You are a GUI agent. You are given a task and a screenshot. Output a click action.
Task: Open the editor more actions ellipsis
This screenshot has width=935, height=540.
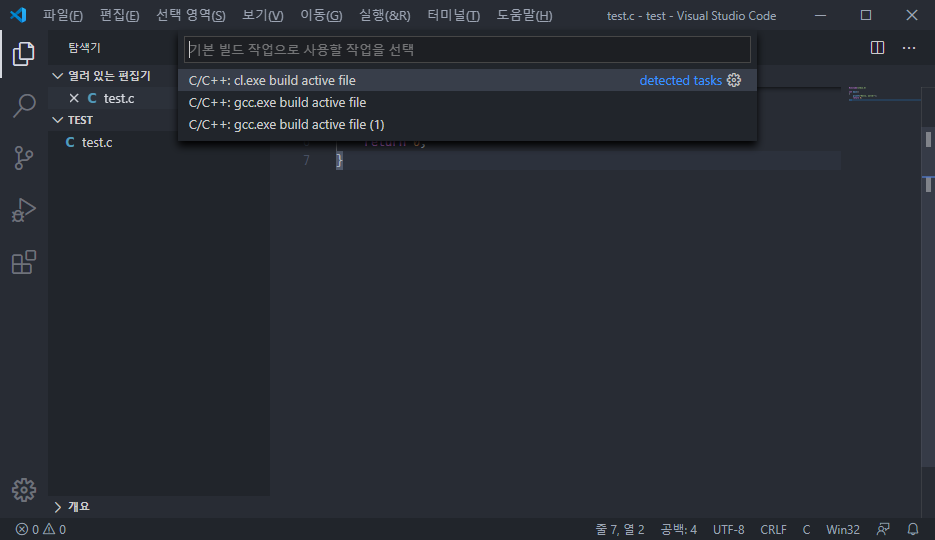pyautogui.click(x=909, y=48)
